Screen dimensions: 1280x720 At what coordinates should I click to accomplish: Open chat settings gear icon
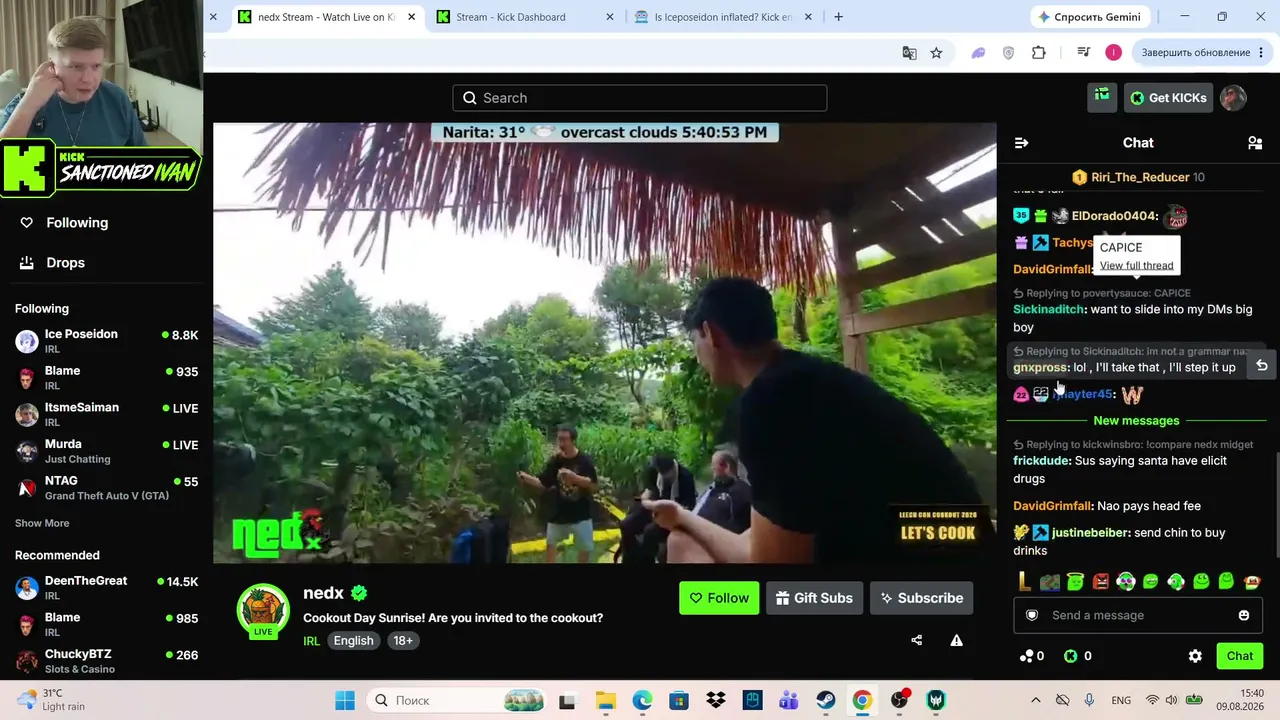pyautogui.click(x=1195, y=656)
